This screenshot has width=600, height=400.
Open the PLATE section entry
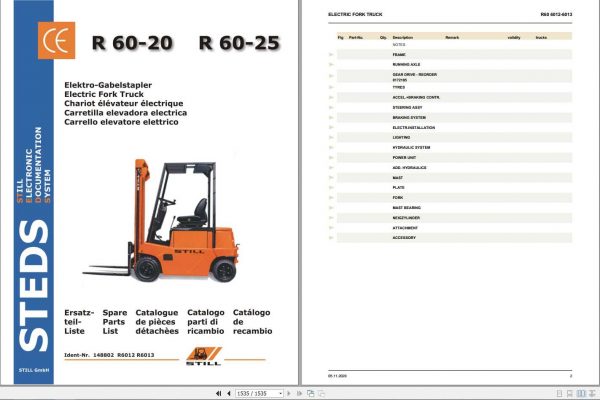(x=398, y=188)
